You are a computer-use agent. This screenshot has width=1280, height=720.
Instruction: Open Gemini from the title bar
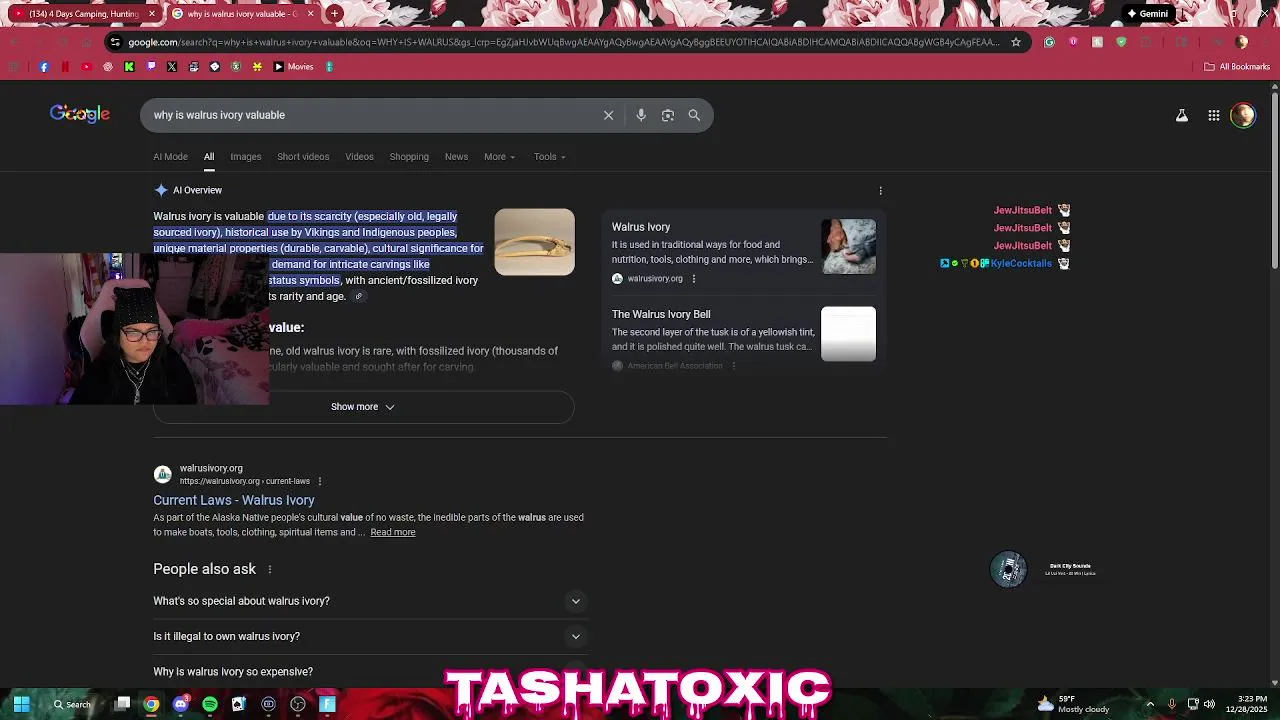tap(1147, 14)
